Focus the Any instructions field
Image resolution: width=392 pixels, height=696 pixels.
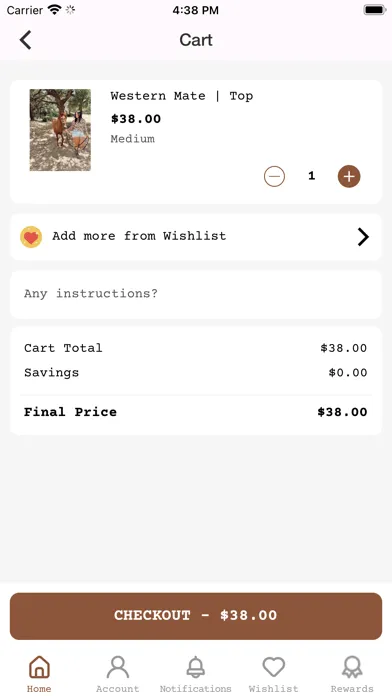point(196,294)
